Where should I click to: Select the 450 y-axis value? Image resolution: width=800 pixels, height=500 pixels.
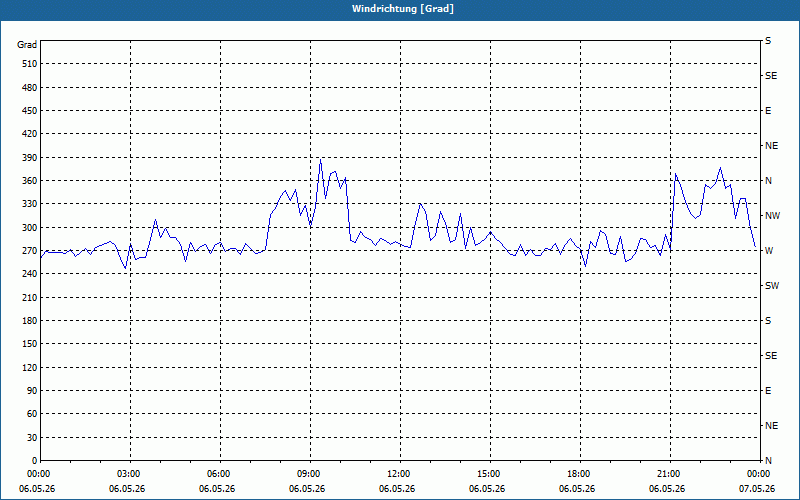click(29, 111)
